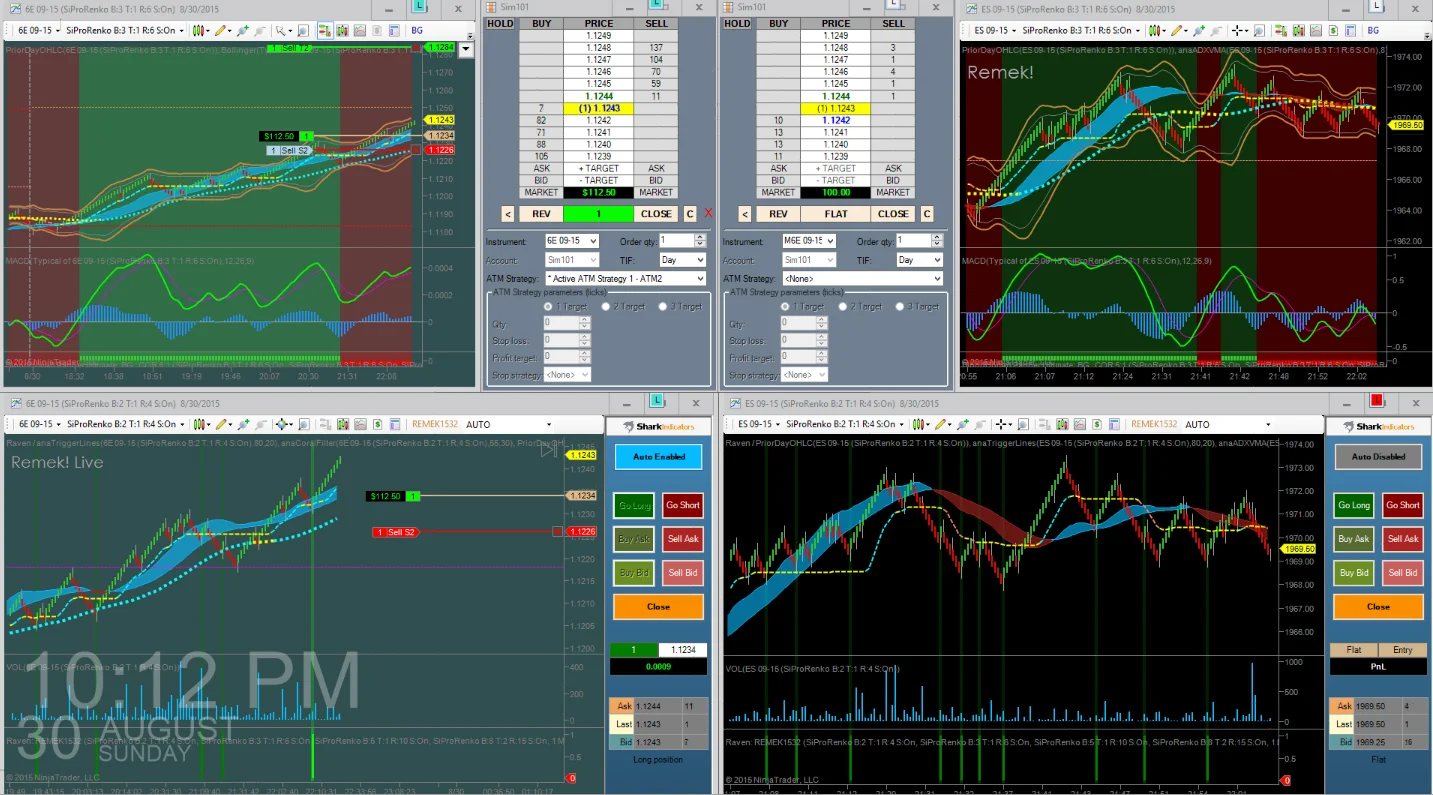Click zoom-in icon in 6E B:3 chart toolbar
1433x795 pixels.
coord(242,31)
